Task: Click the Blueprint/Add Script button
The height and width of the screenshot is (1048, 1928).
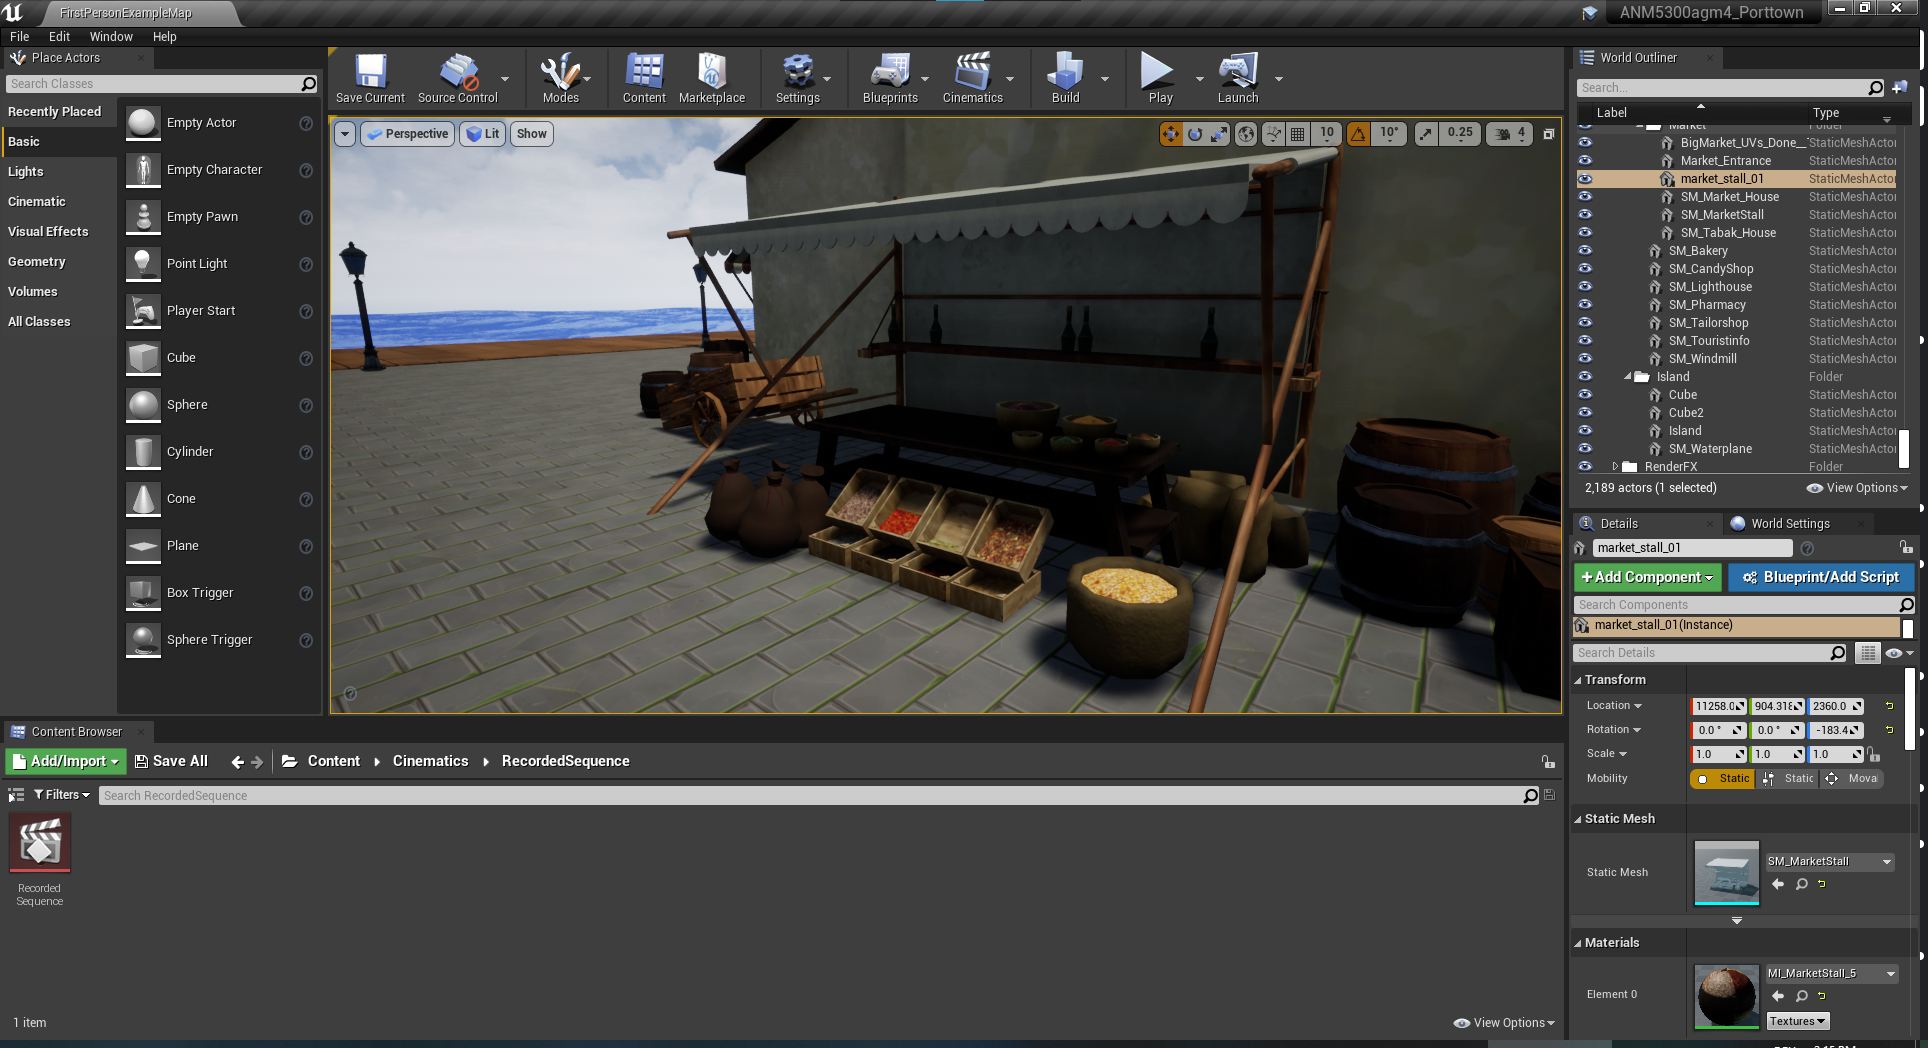Action: click(x=1820, y=577)
